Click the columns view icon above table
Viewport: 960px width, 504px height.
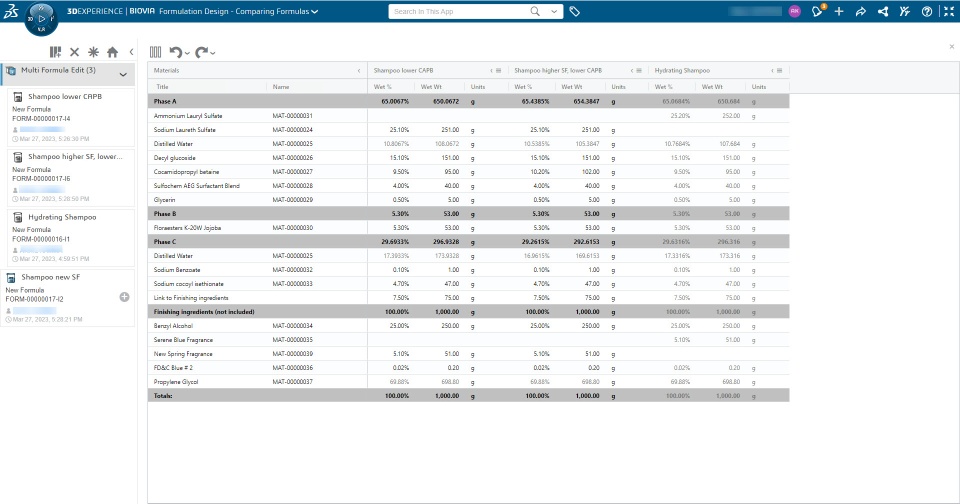click(x=156, y=53)
